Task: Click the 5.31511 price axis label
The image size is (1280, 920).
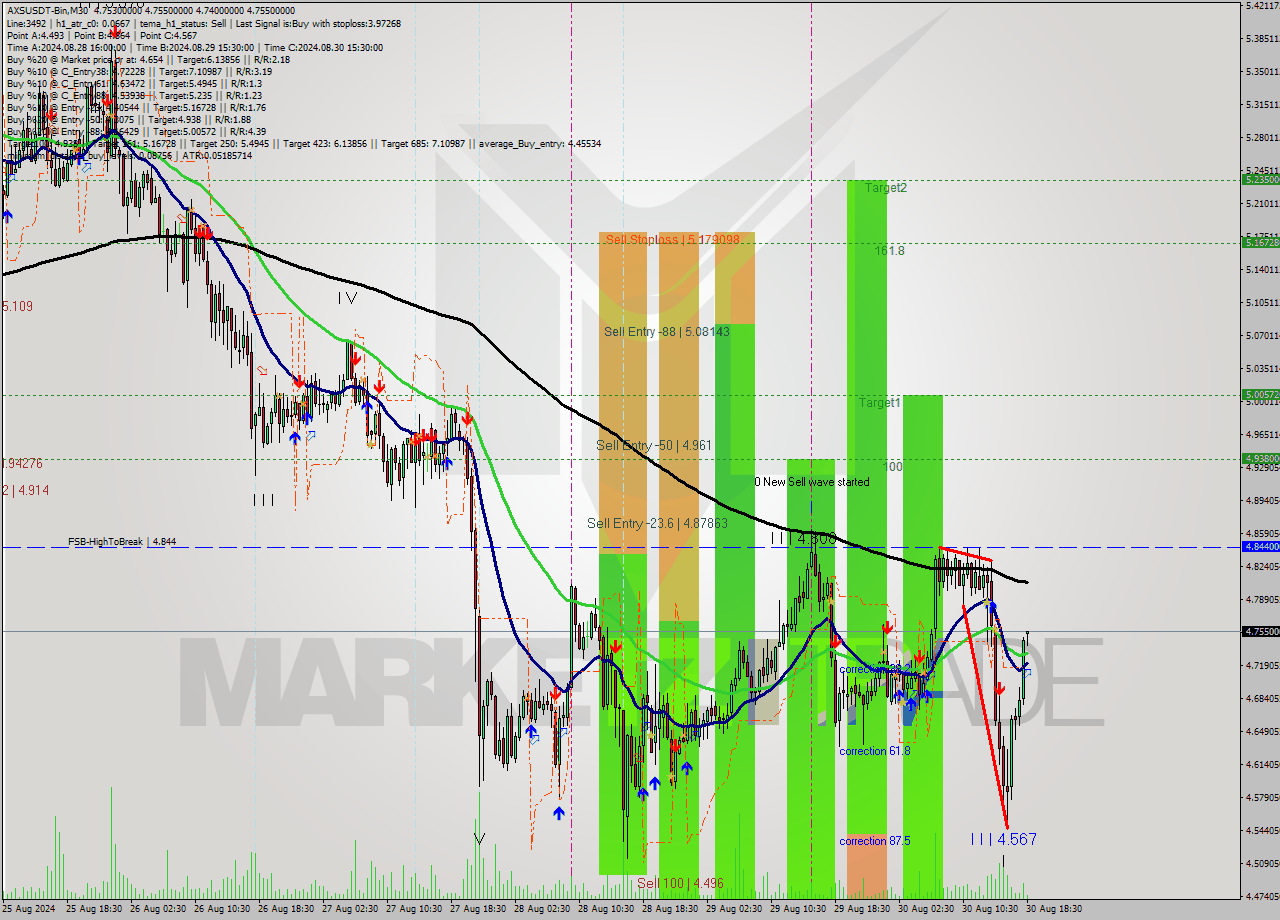Action: coord(1261,104)
